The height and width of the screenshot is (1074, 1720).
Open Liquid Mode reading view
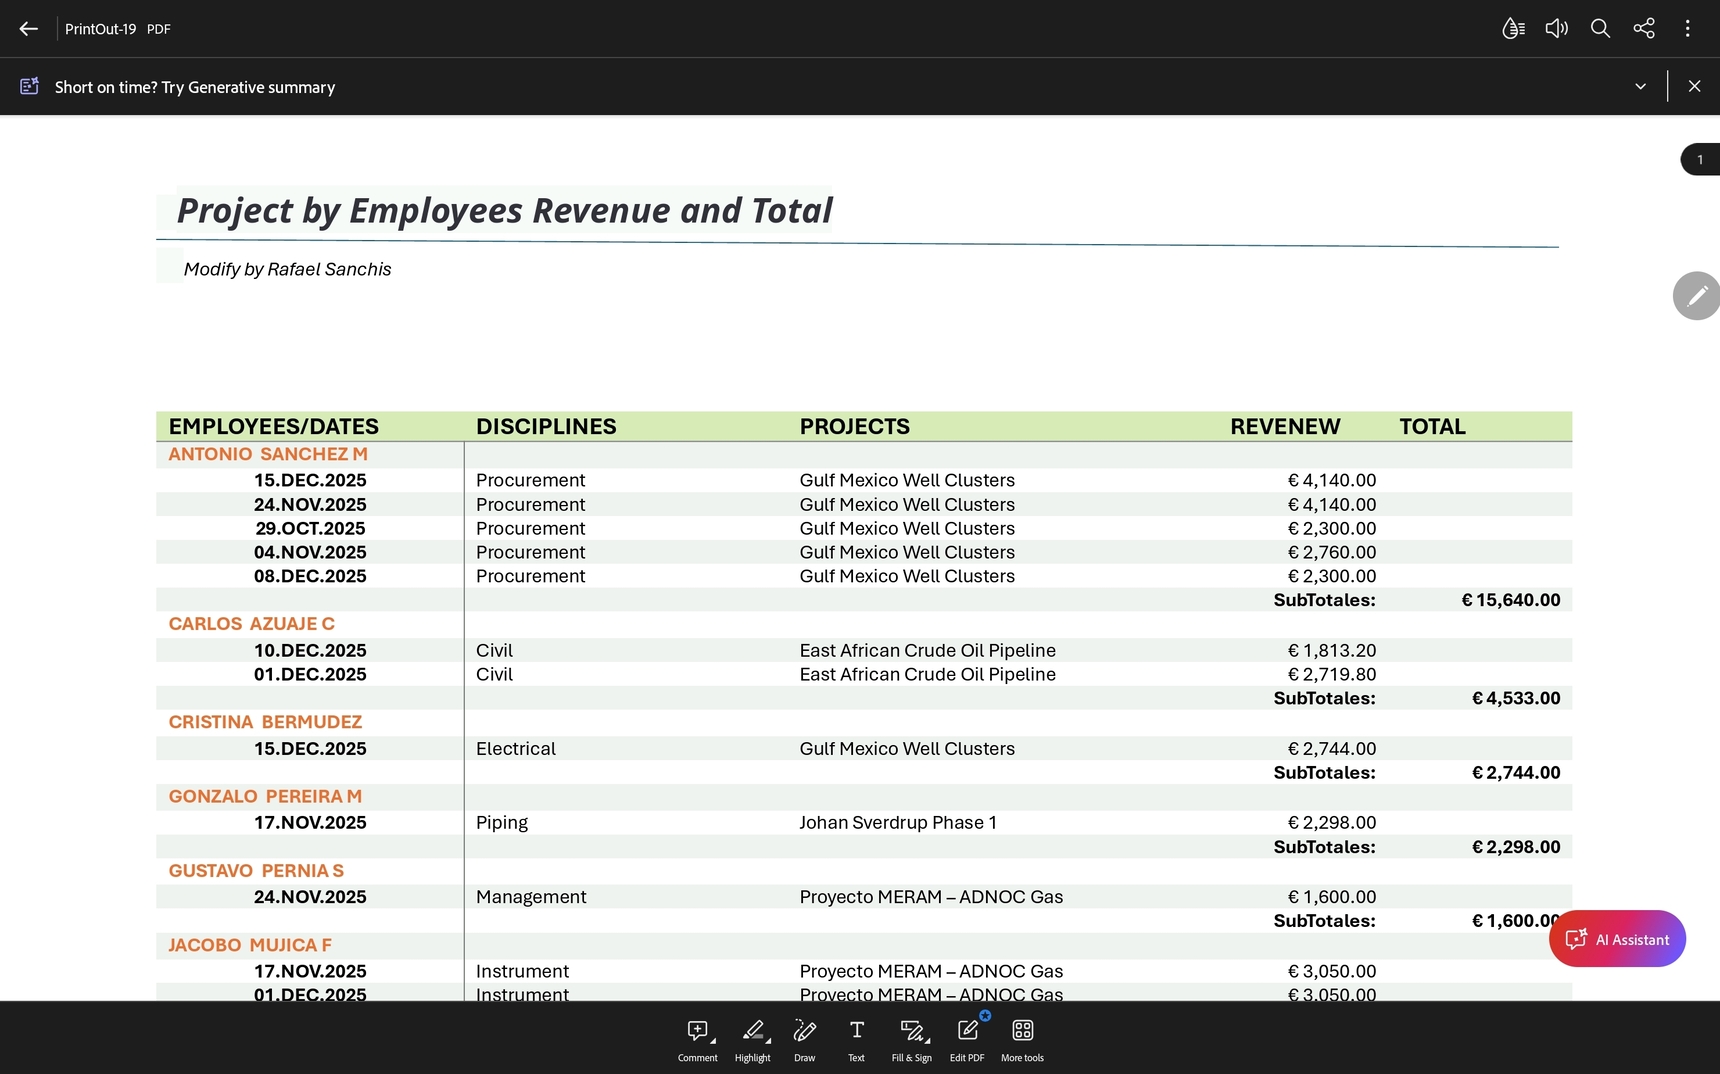click(x=1513, y=29)
